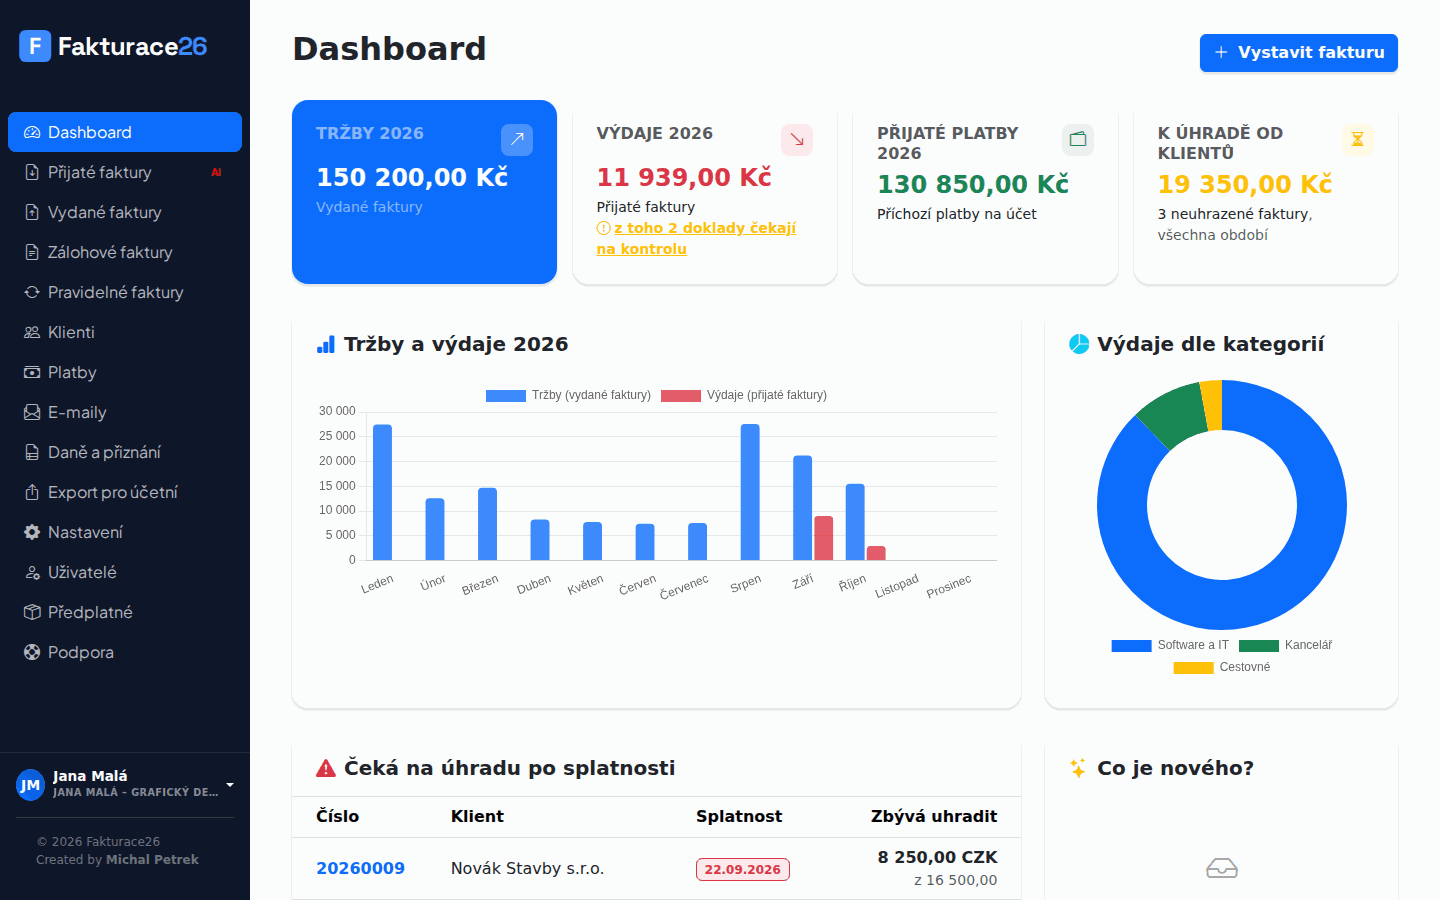The width and height of the screenshot is (1440, 900).
Task: Toggle Kancelář legend entry
Action: 1285,645
